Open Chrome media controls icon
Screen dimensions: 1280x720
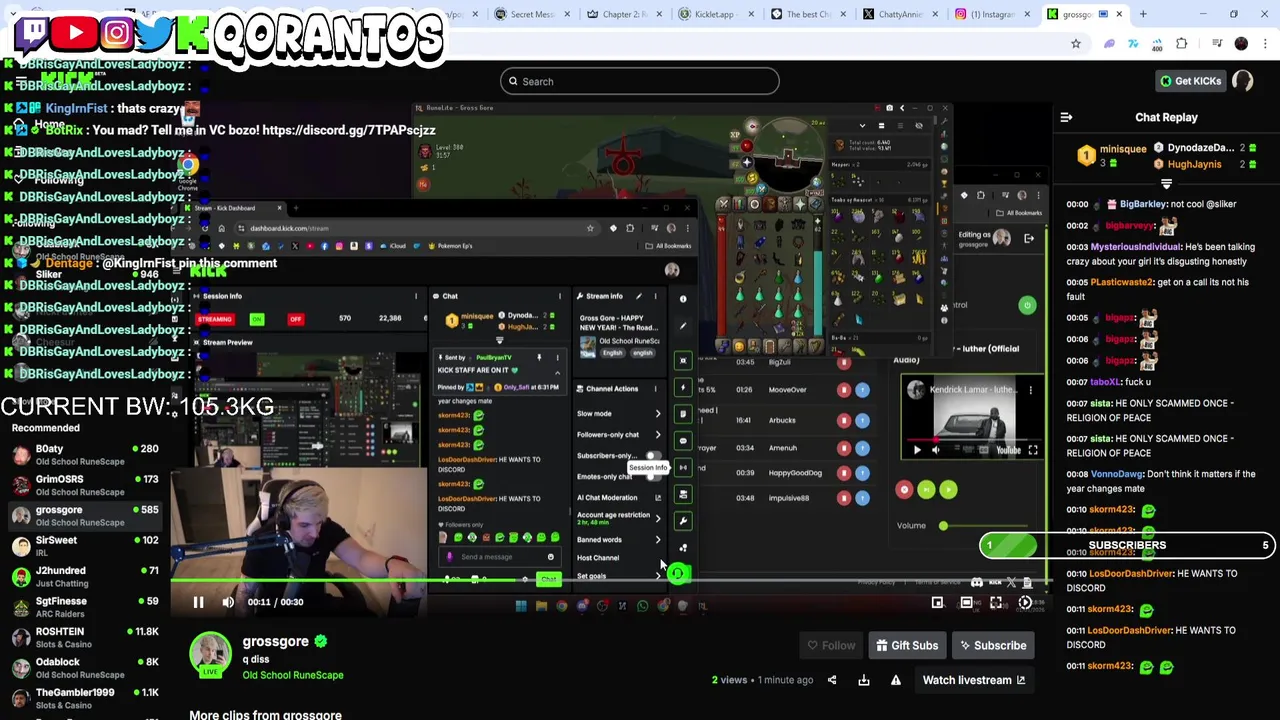[x=1216, y=44]
